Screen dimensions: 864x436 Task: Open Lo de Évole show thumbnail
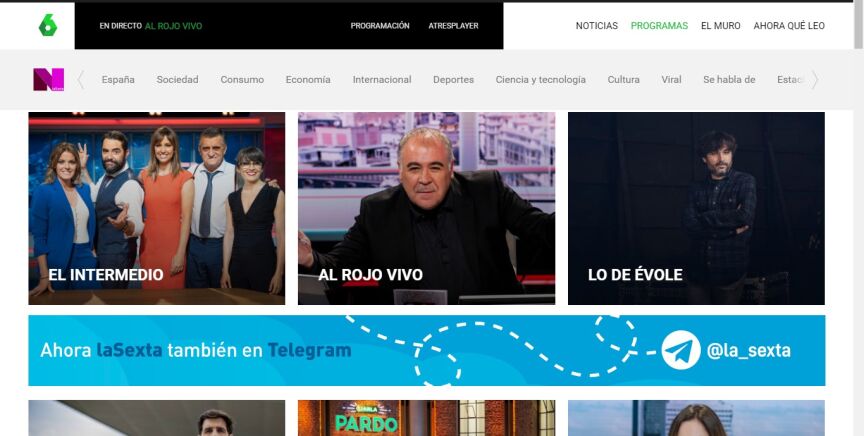(x=696, y=208)
